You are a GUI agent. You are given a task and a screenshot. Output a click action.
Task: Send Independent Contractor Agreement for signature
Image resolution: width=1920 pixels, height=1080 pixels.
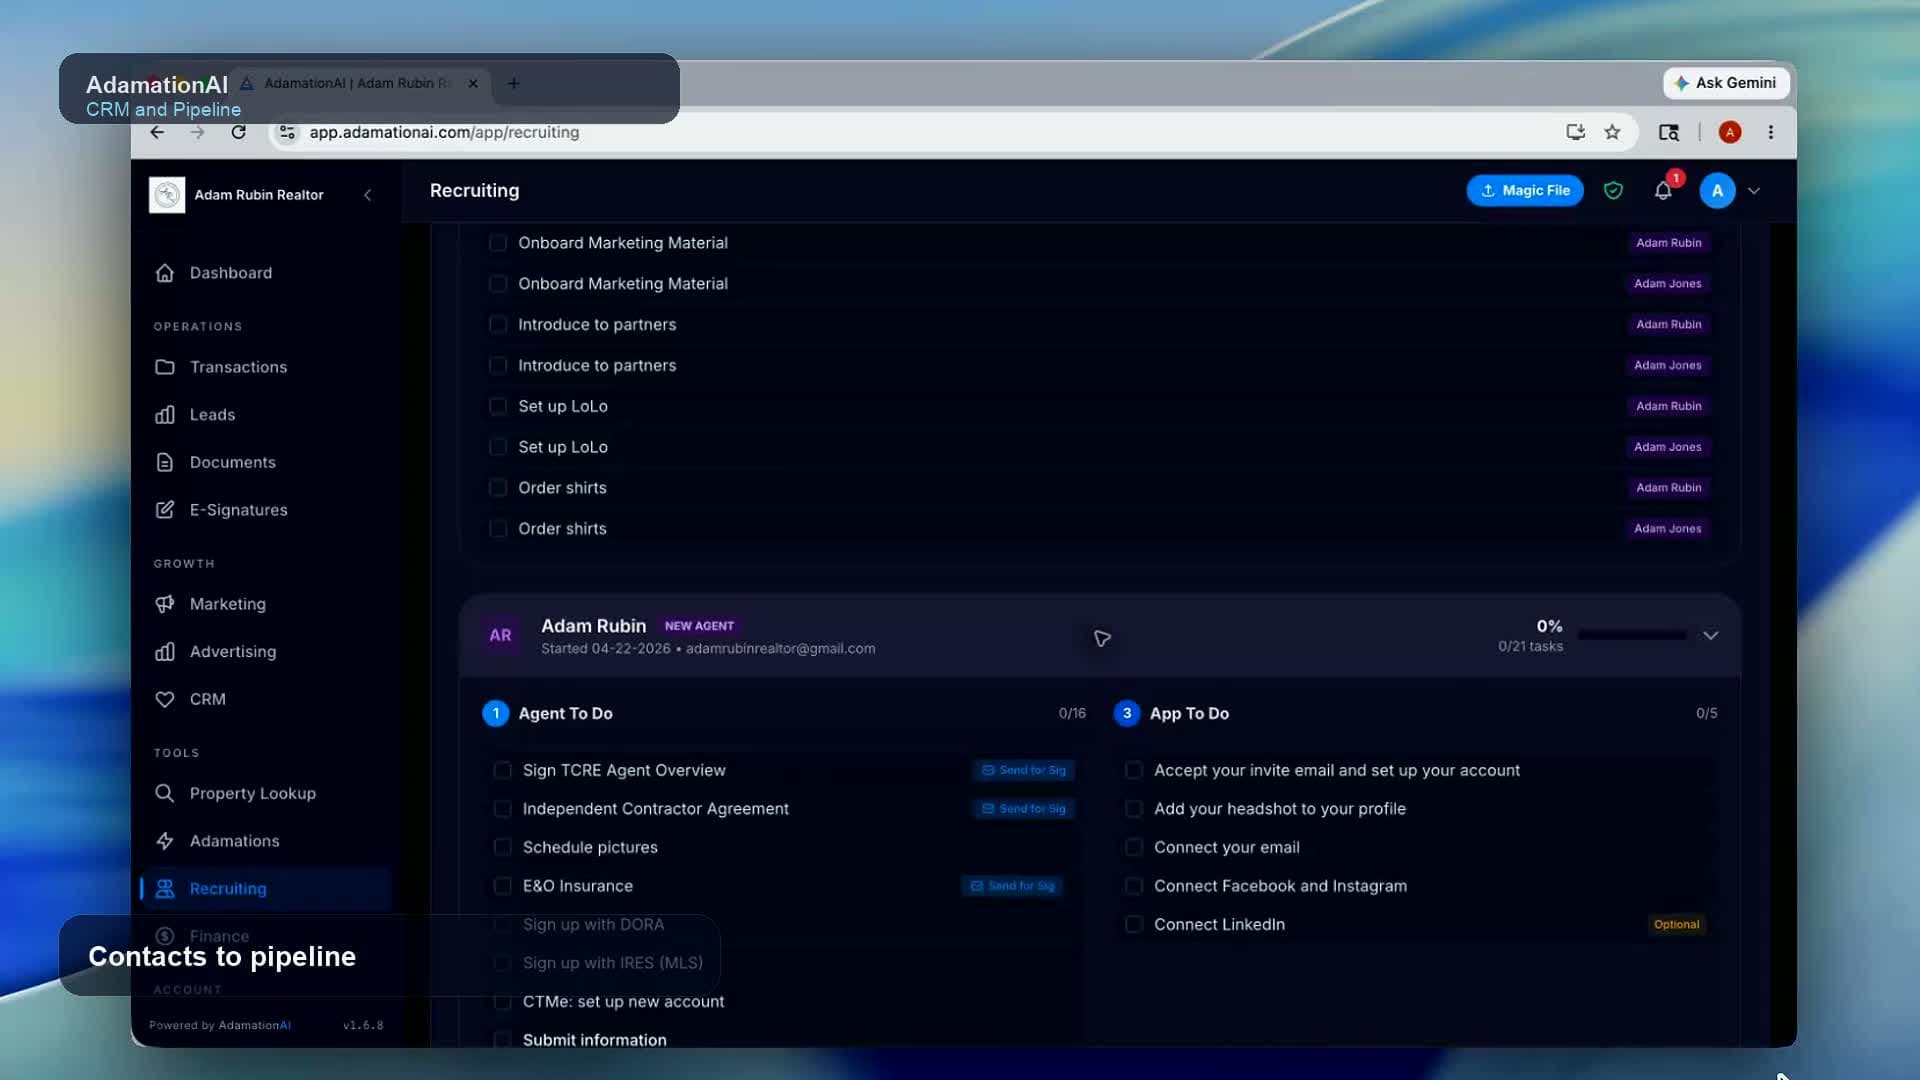click(1024, 808)
